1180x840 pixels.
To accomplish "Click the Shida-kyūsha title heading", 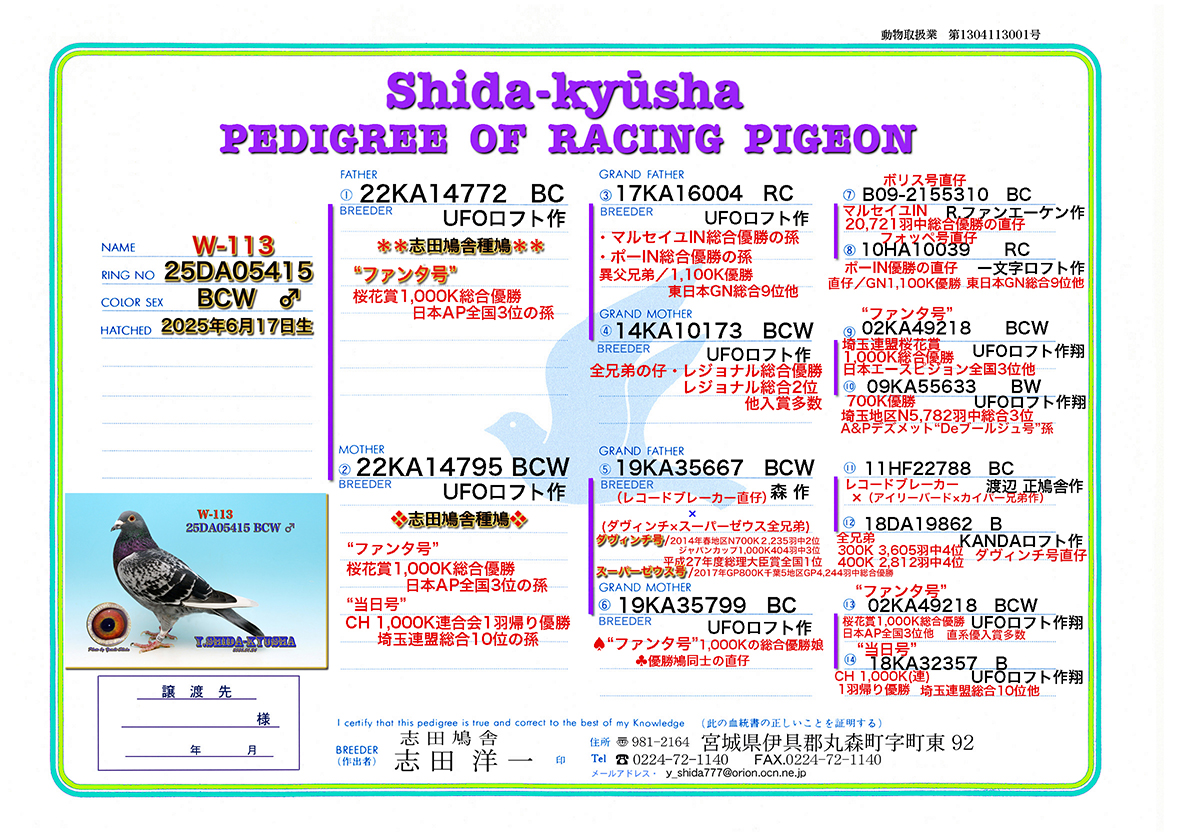I will coord(565,92).
